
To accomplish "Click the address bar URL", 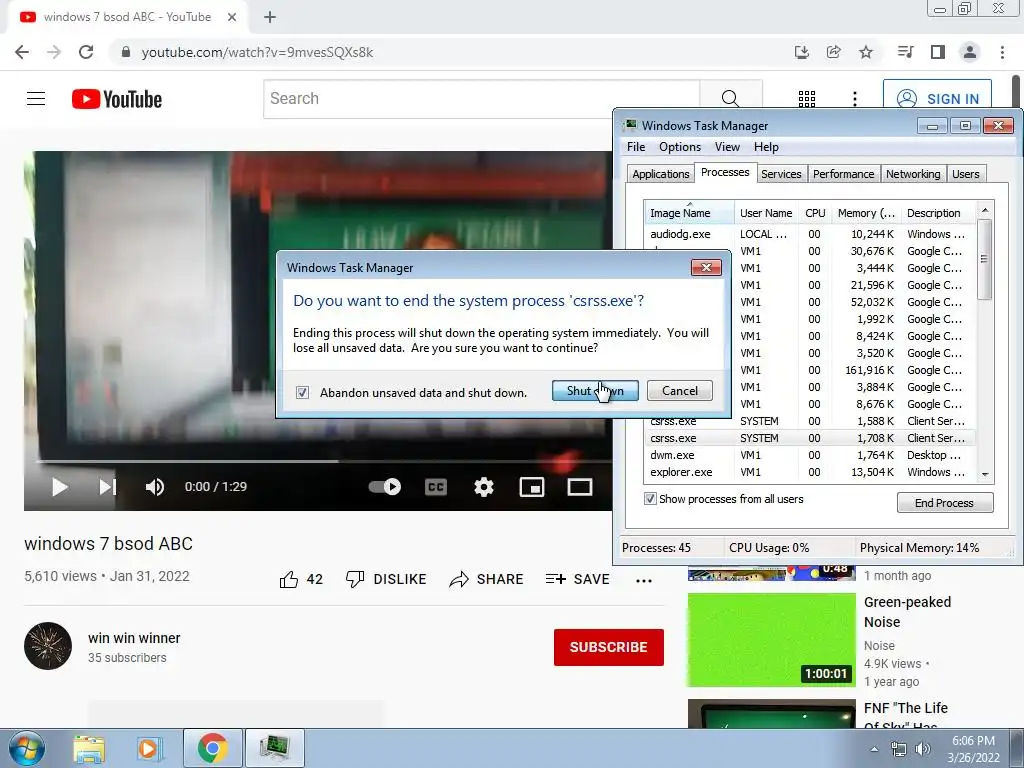I will click(257, 52).
